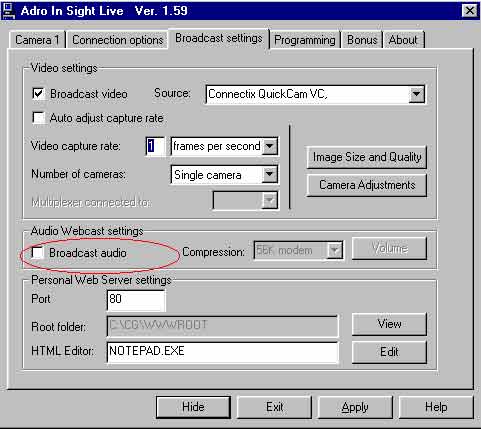Click in the Port input field
Screen dimensions: 481x430
tap(136, 299)
